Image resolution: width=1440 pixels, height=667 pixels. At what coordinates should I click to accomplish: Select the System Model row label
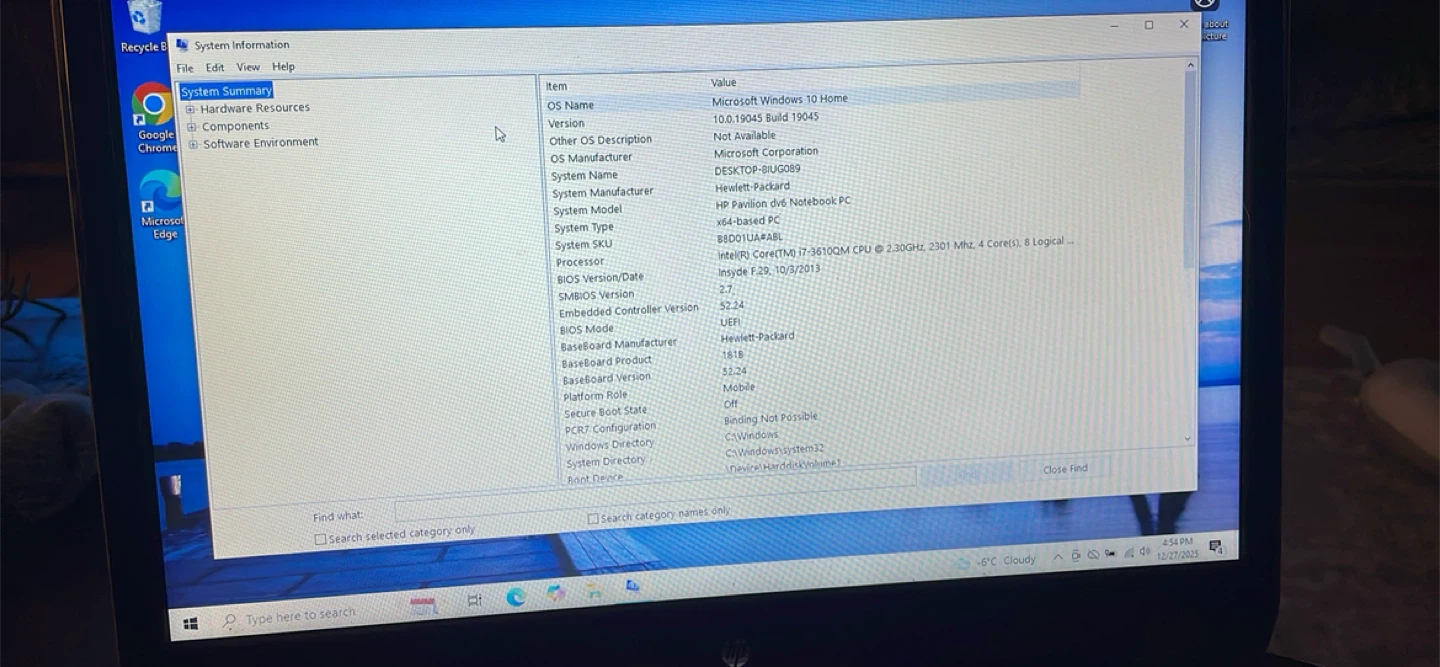point(587,211)
